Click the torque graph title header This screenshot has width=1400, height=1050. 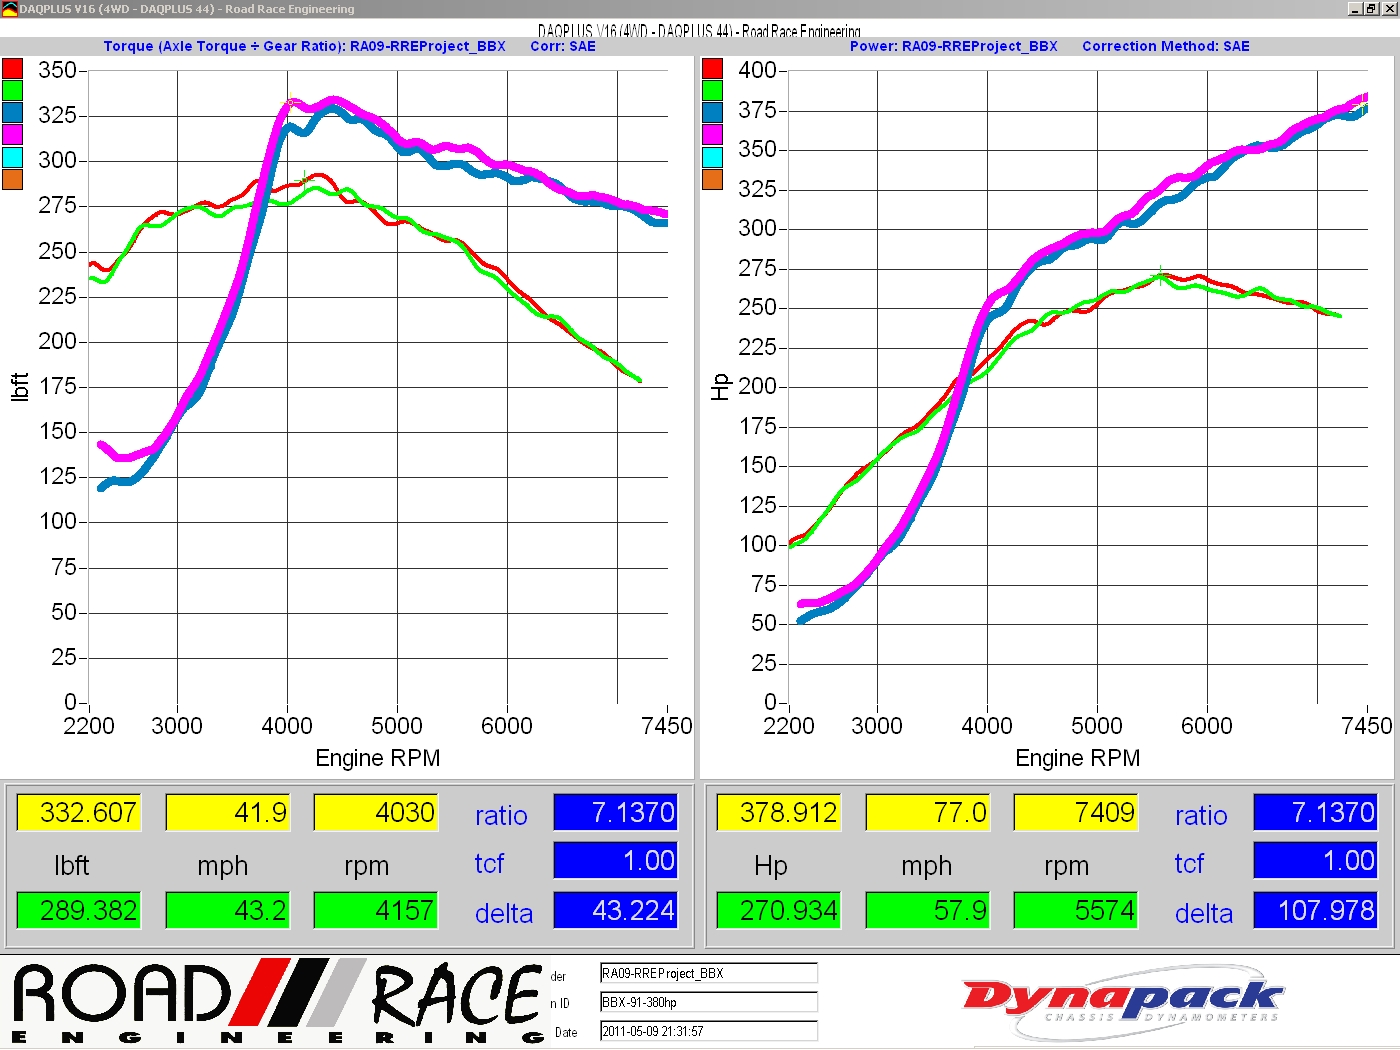coord(304,46)
